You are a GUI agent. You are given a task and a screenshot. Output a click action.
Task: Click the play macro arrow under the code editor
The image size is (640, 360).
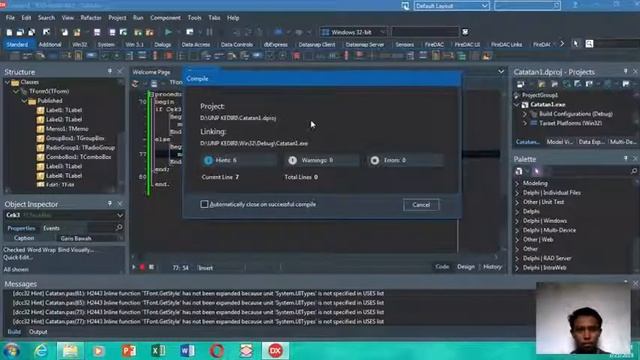coord(133,267)
